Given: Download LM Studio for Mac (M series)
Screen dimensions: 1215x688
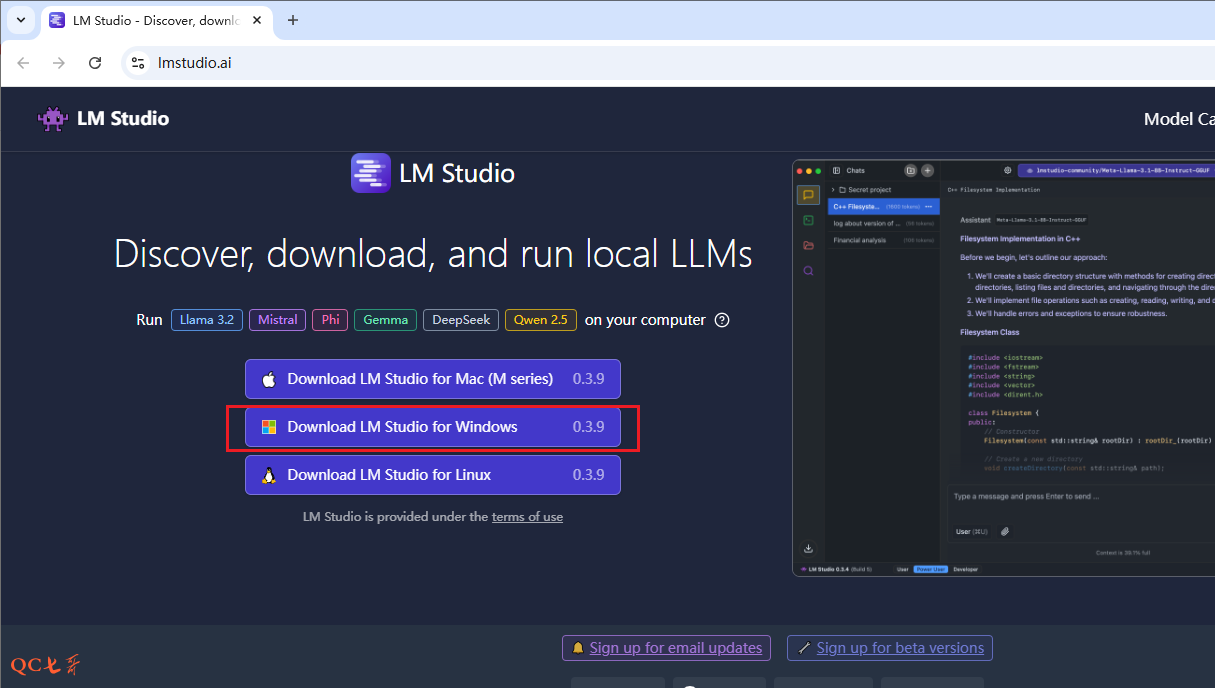Looking at the screenshot, I should coord(432,379).
